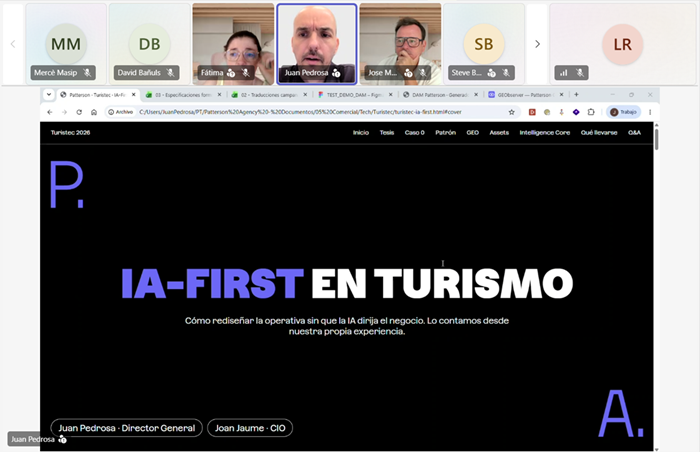700x452 pixels.
Task: Select Mercè Masip's participant tile
Action: pyautogui.click(x=66, y=44)
